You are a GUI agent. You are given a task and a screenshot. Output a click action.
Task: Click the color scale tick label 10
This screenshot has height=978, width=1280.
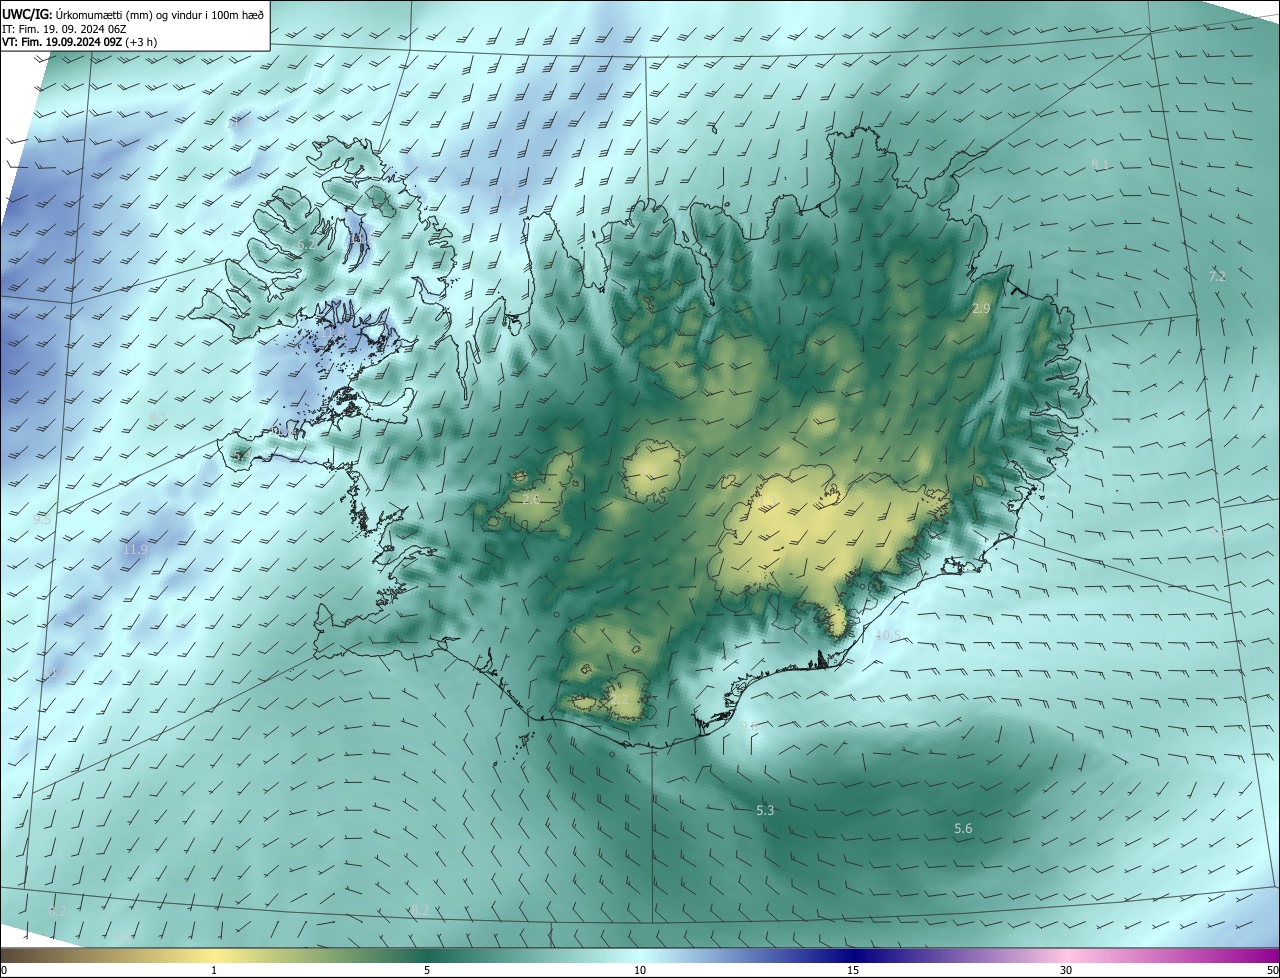pyautogui.click(x=640, y=971)
